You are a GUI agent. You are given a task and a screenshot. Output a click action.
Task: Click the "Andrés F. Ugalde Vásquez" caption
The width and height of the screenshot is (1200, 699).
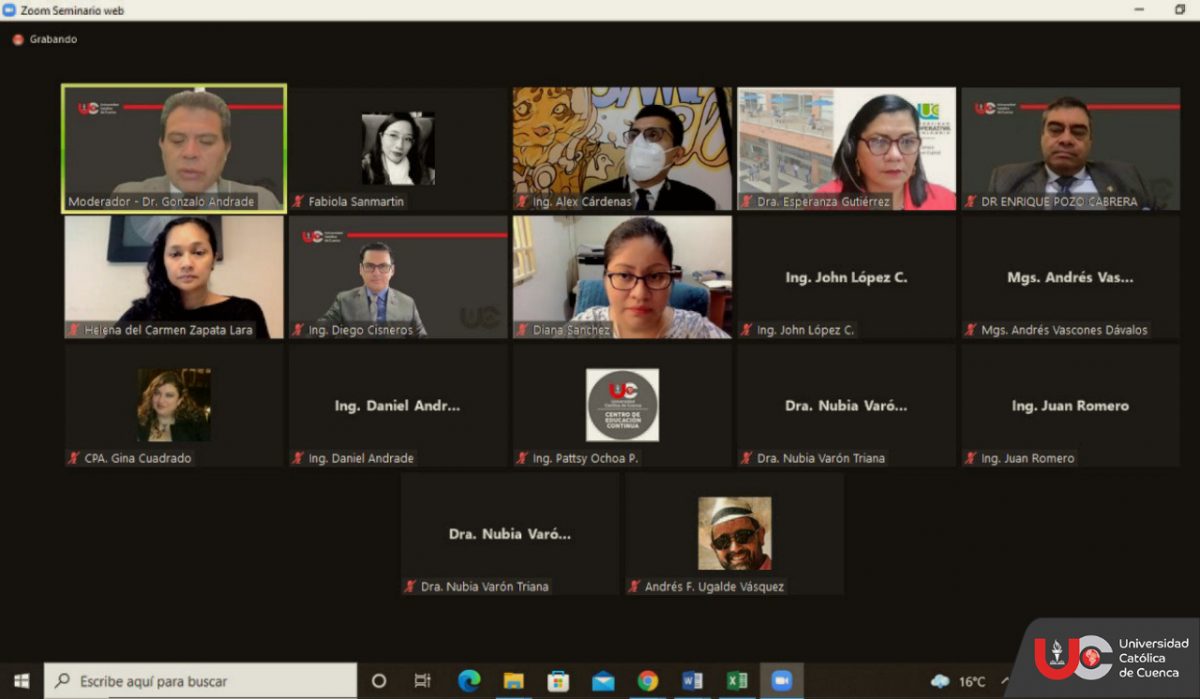pyautogui.click(x=714, y=587)
